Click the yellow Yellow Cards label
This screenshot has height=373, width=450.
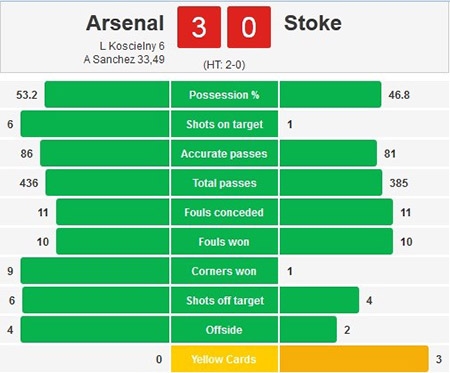[x=224, y=359]
